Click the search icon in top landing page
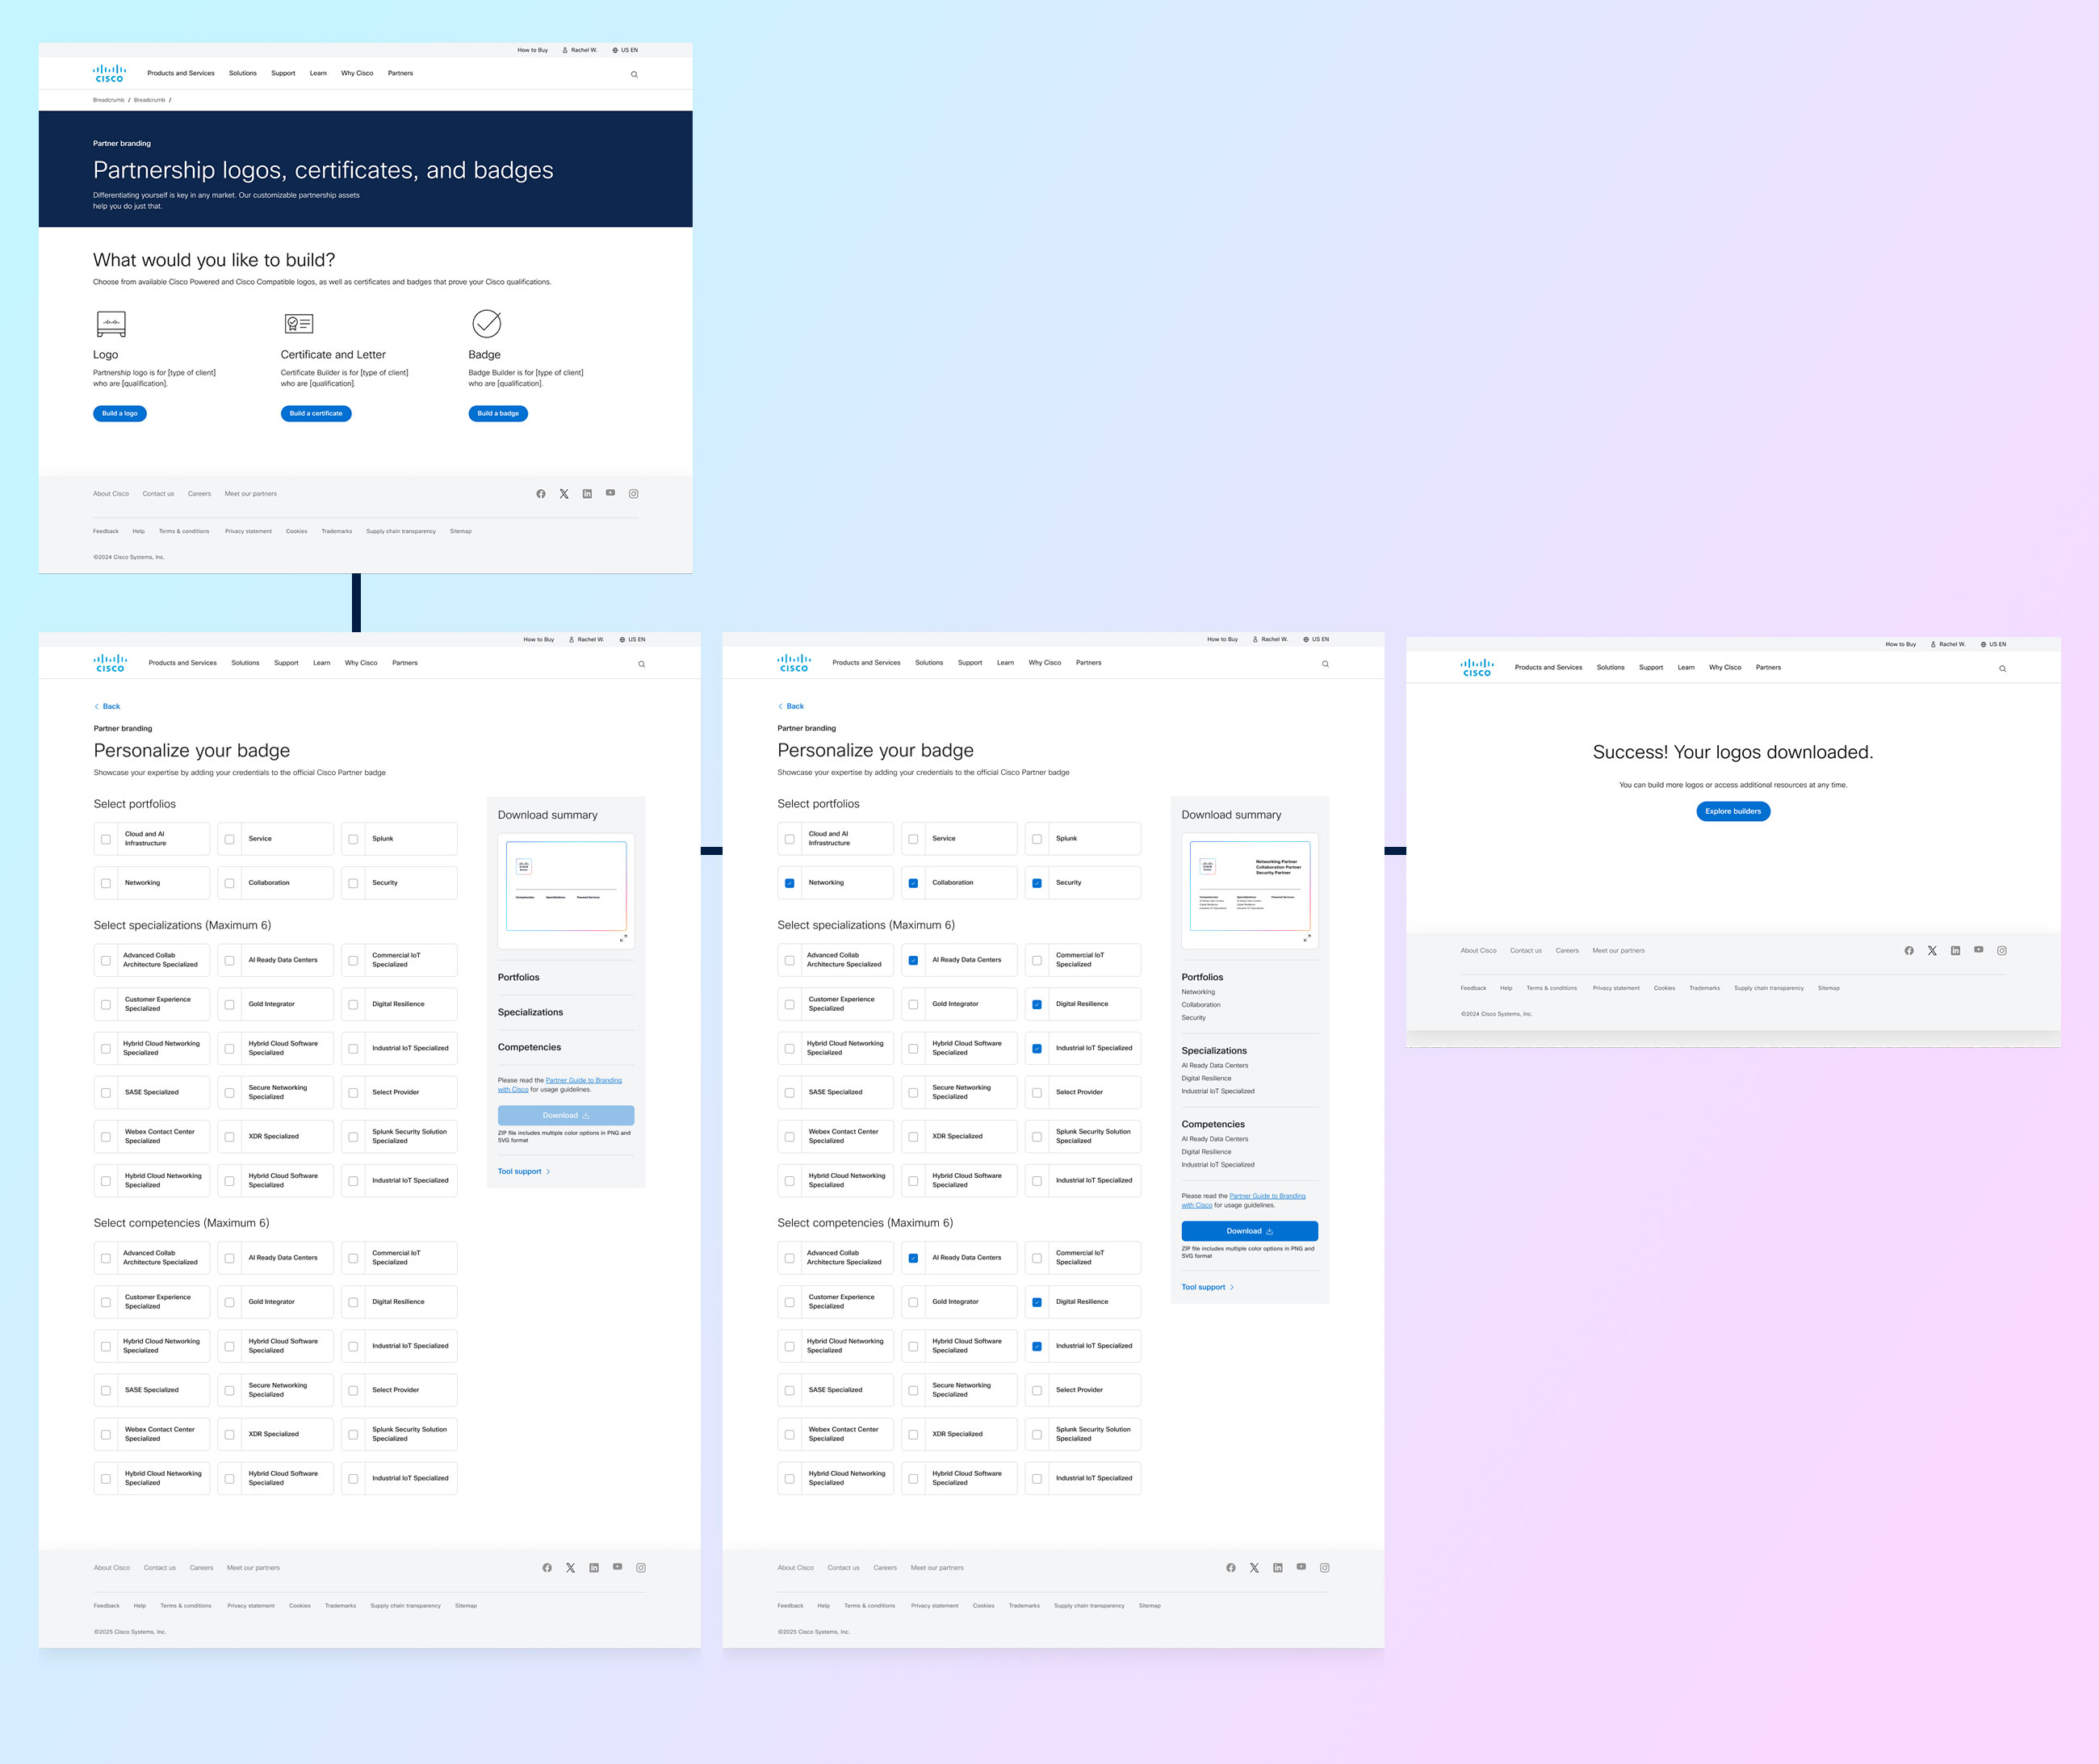The height and width of the screenshot is (1764, 2099). coord(634,75)
